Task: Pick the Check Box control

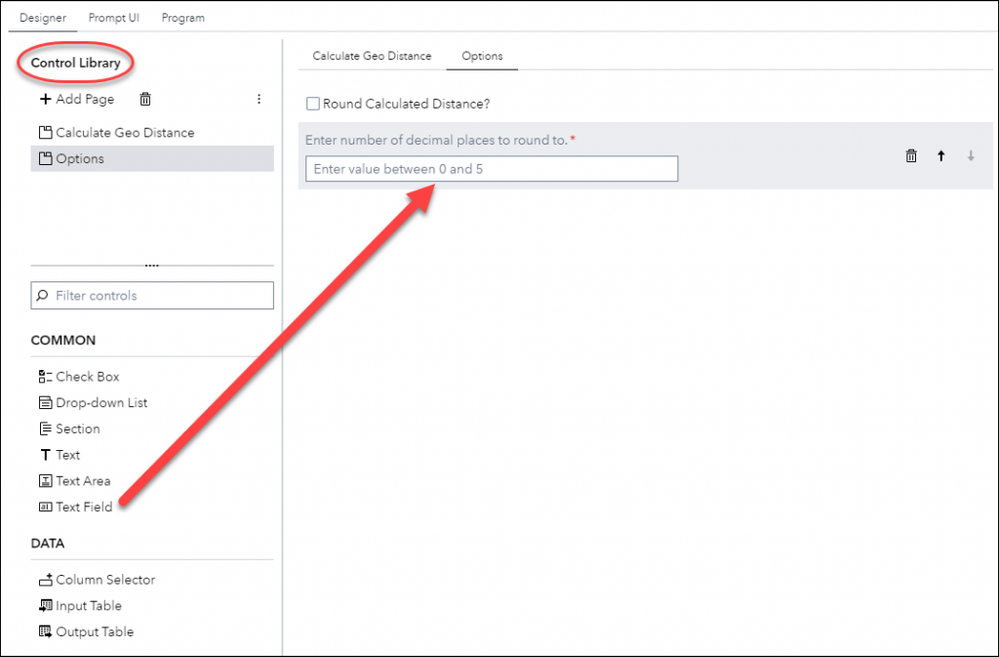Action: tap(79, 377)
